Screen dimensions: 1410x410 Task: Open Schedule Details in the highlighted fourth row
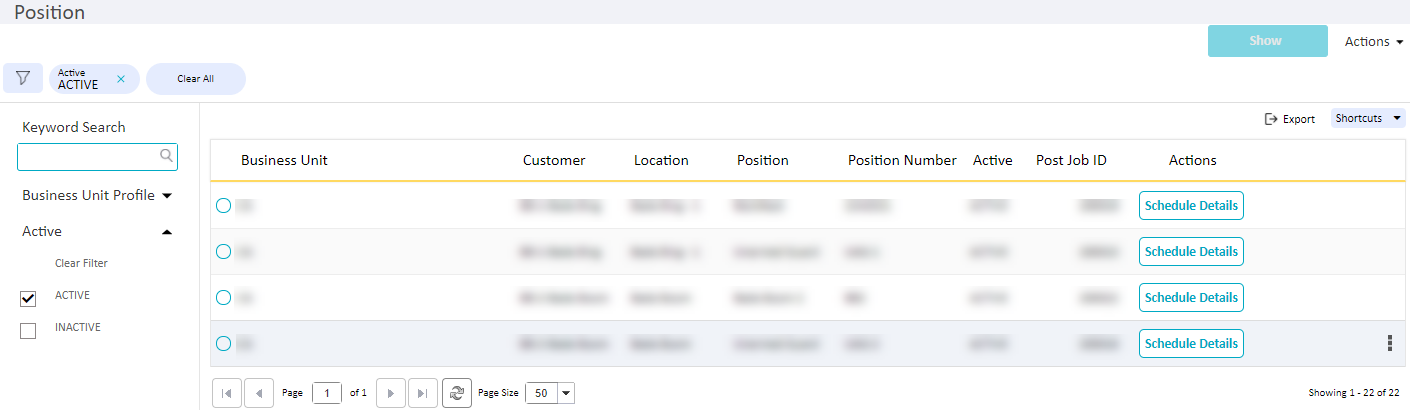point(1191,343)
